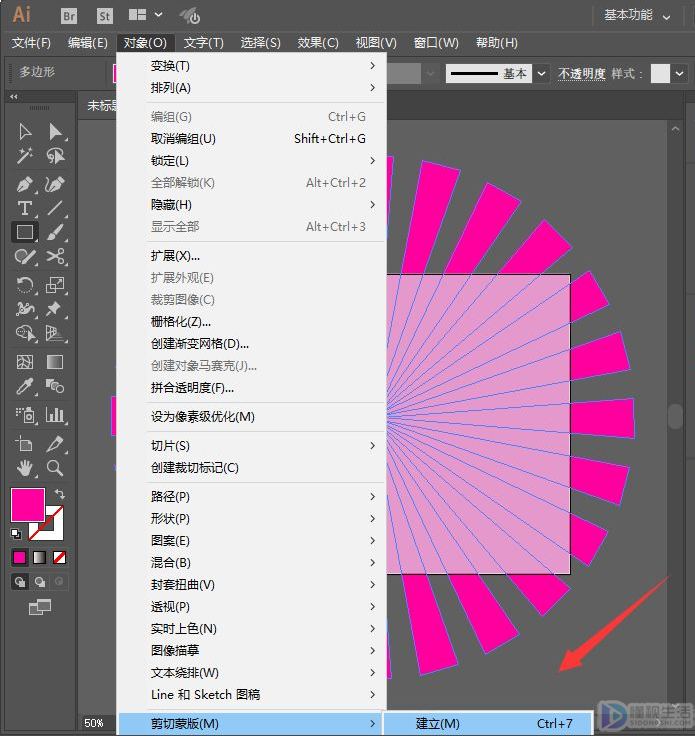Select the Scissors tool
The width and height of the screenshot is (695, 736).
pyautogui.click(x=55, y=256)
